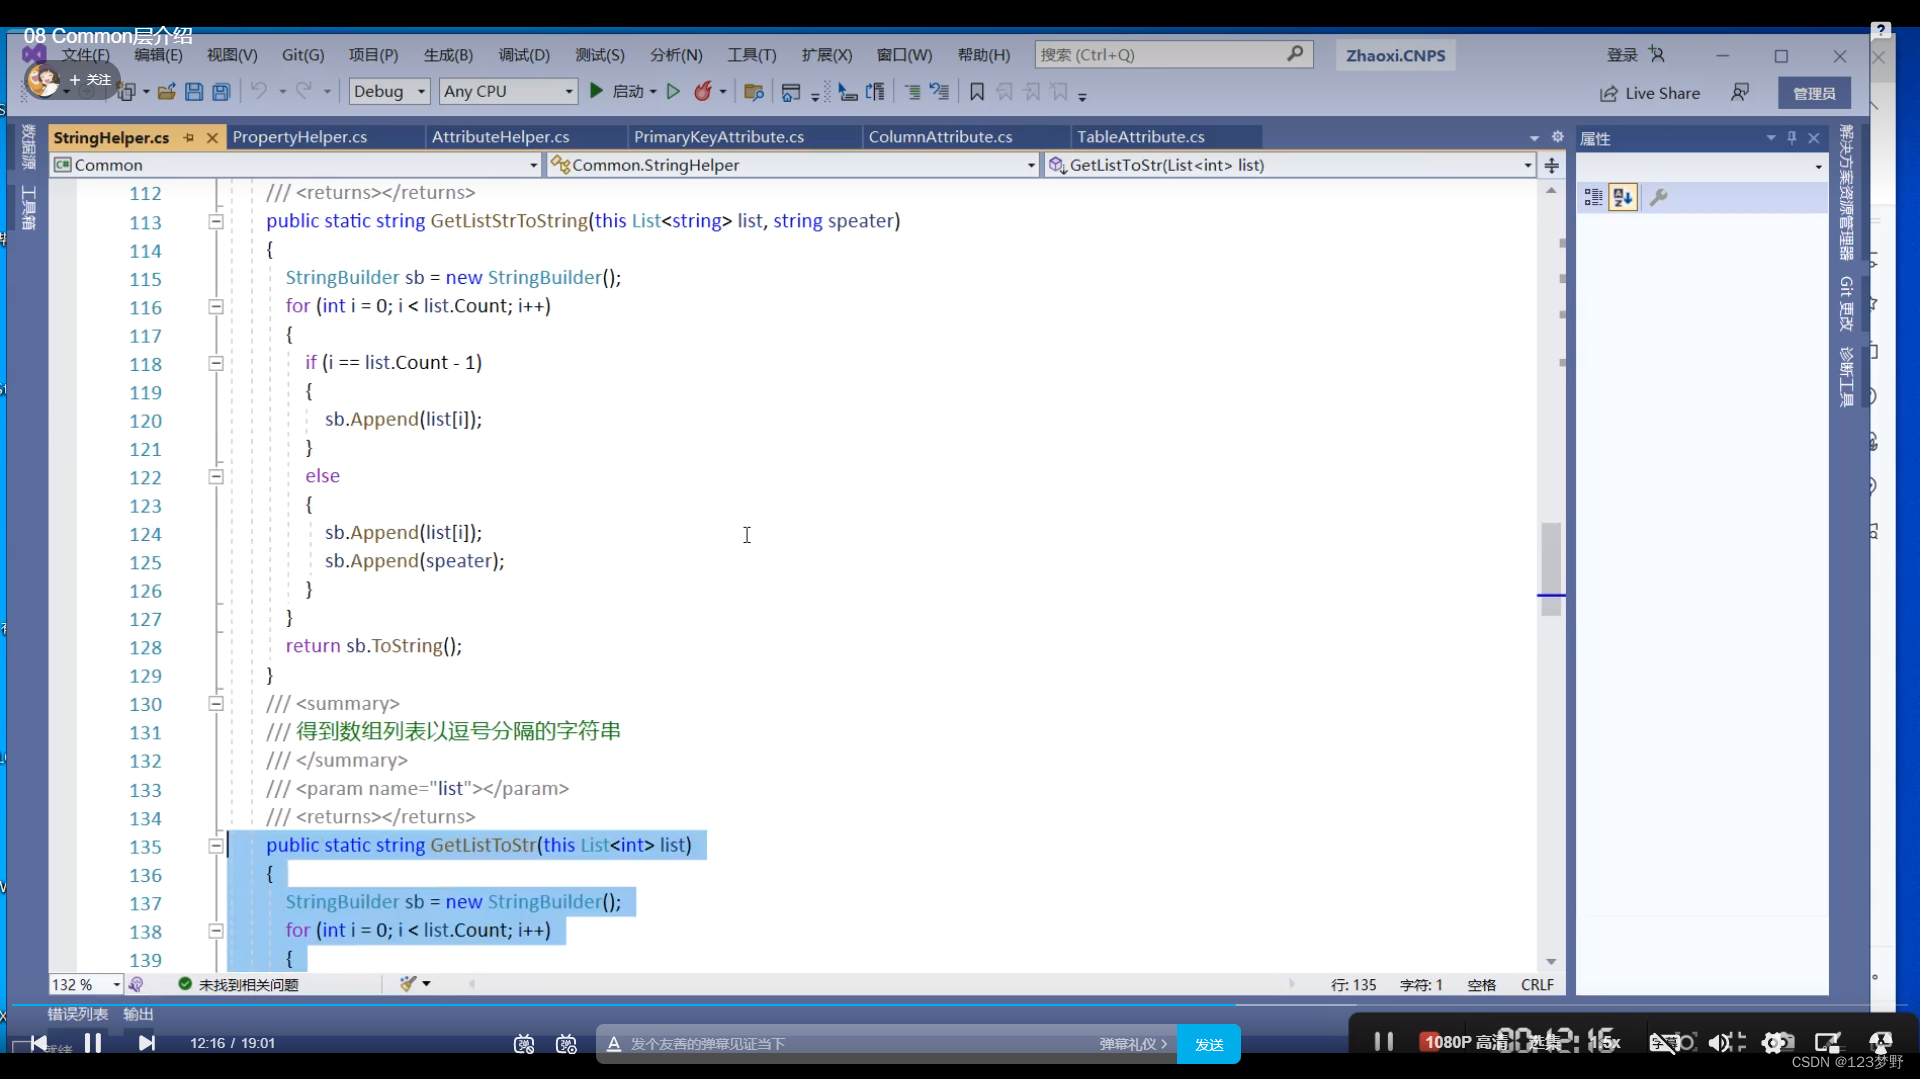Toggle the bookmark icon in the toolbar
The image size is (1920, 1079).
[x=977, y=92]
